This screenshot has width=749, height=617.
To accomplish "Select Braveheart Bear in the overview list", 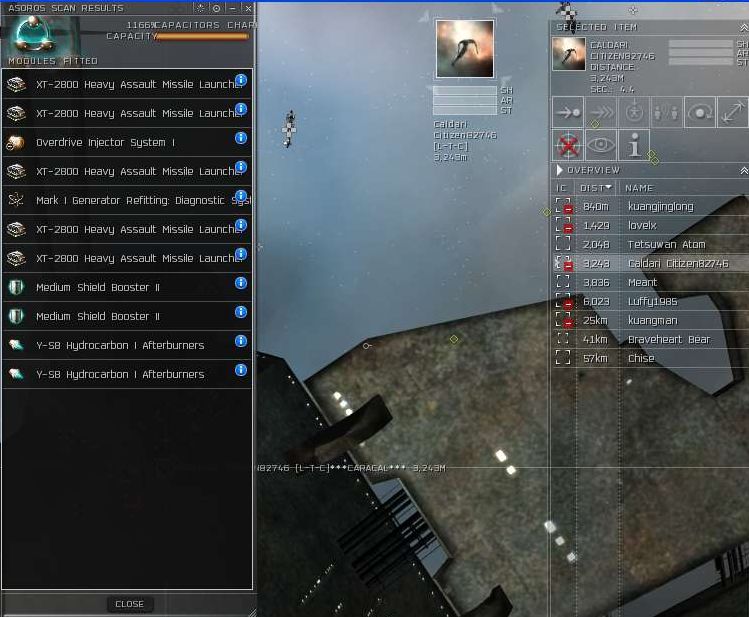I will click(669, 340).
